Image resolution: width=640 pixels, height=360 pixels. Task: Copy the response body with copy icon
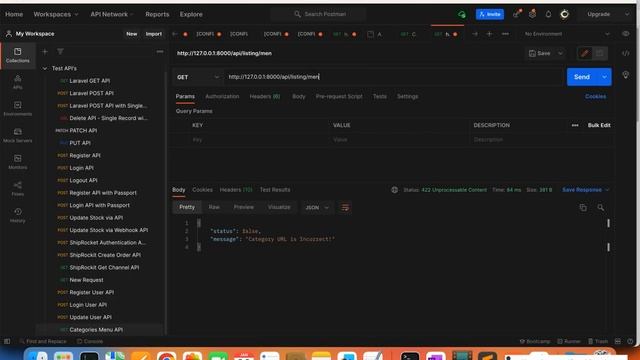click(583, 207)
